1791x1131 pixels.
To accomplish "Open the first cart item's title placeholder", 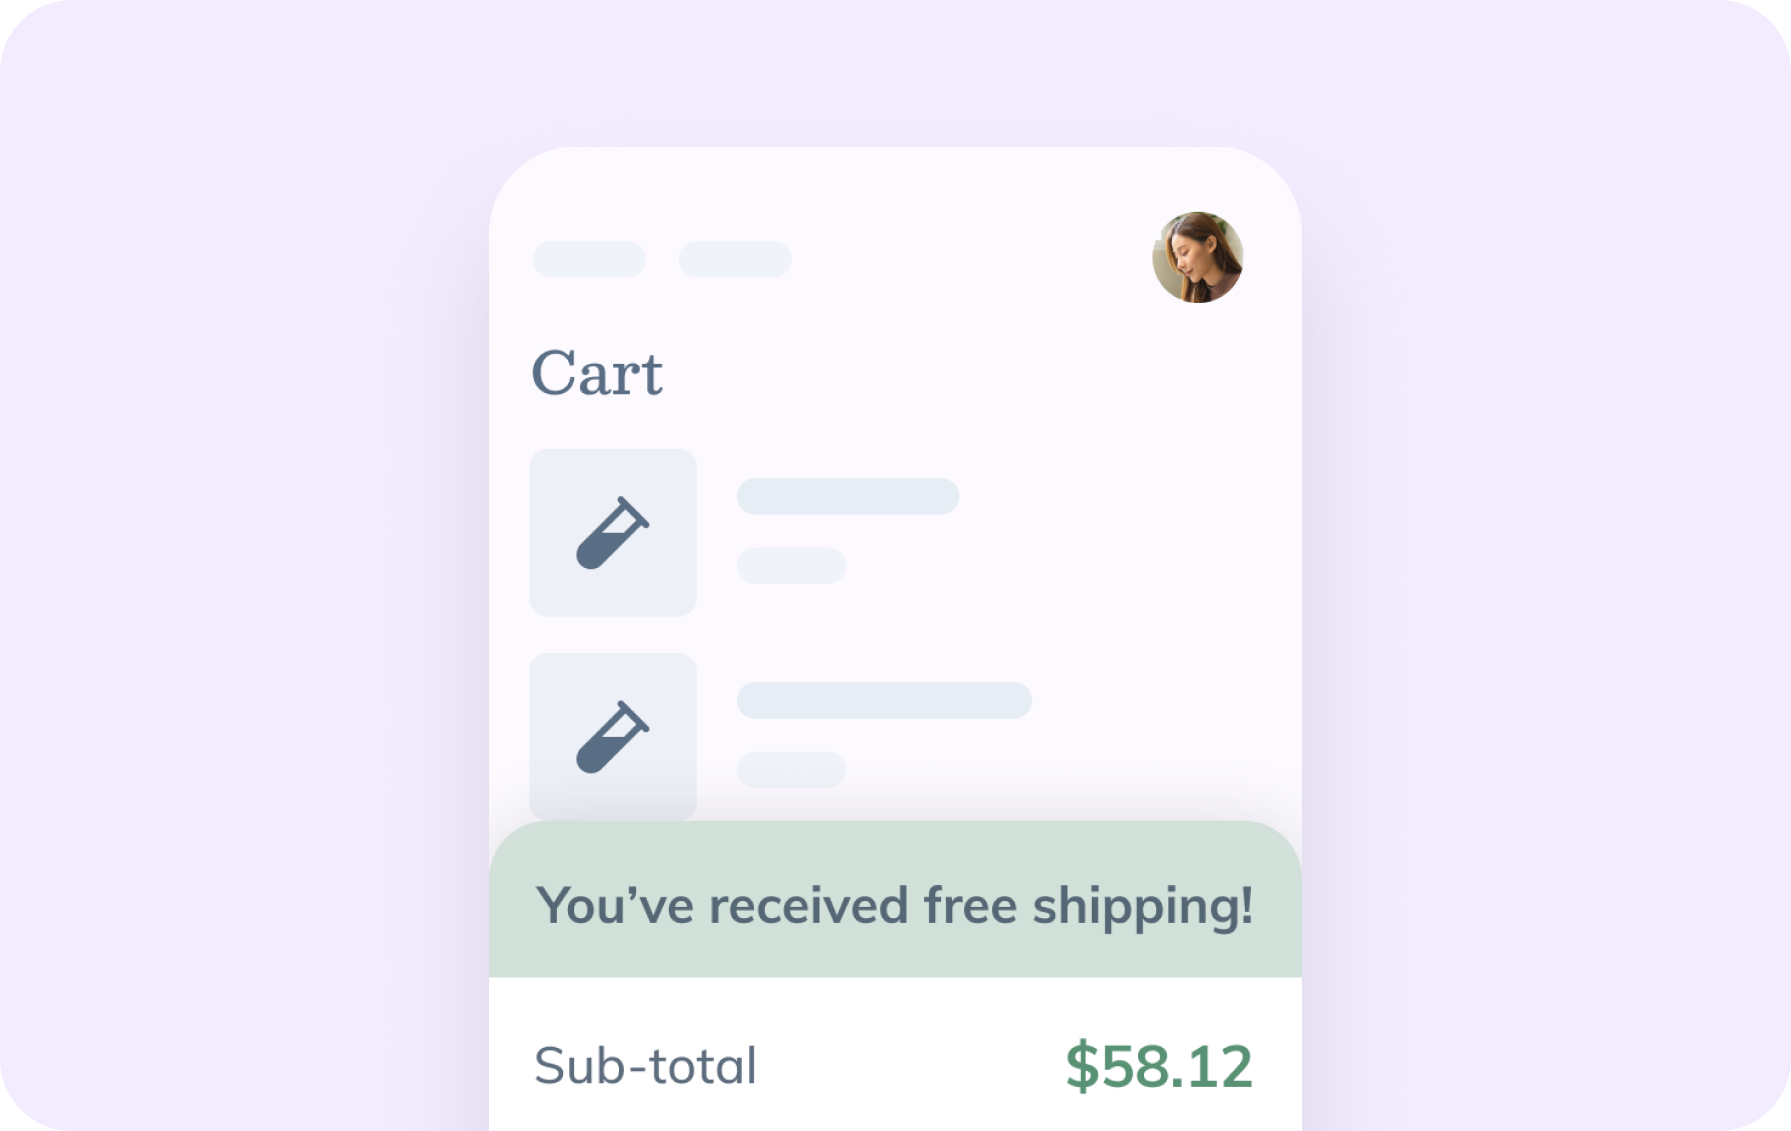I will point(847,496).
